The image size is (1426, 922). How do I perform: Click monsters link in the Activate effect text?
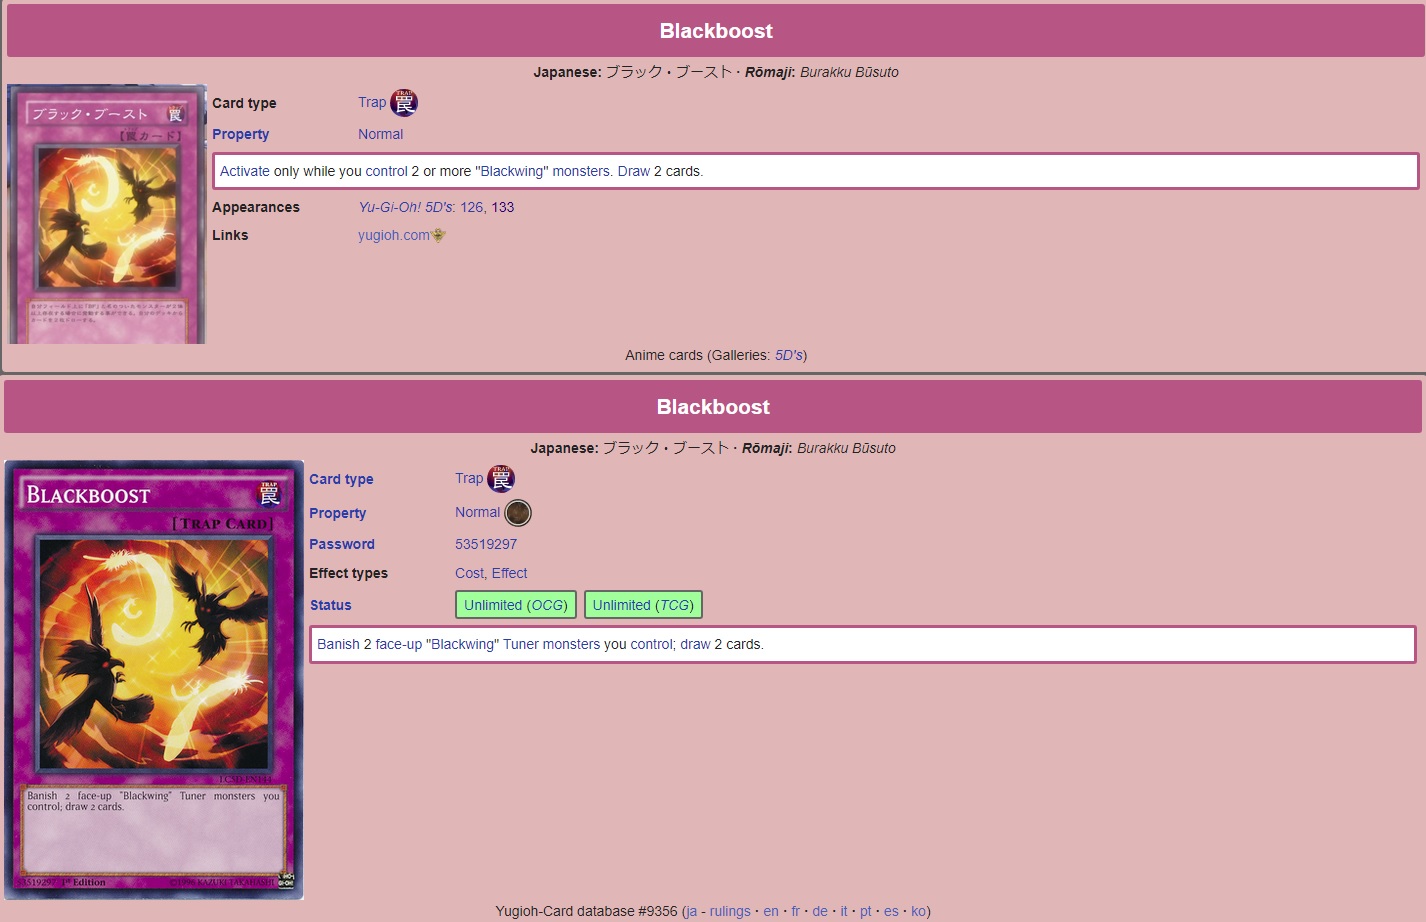coord(581,171)
